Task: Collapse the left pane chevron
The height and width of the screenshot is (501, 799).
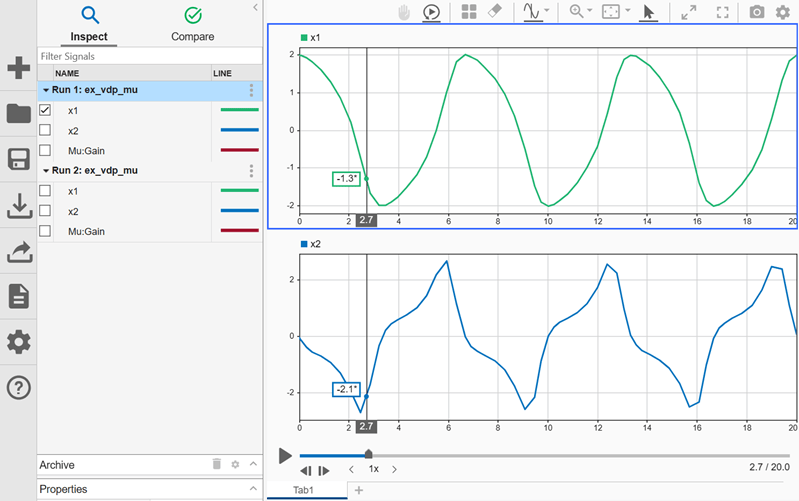Action: 255,7
